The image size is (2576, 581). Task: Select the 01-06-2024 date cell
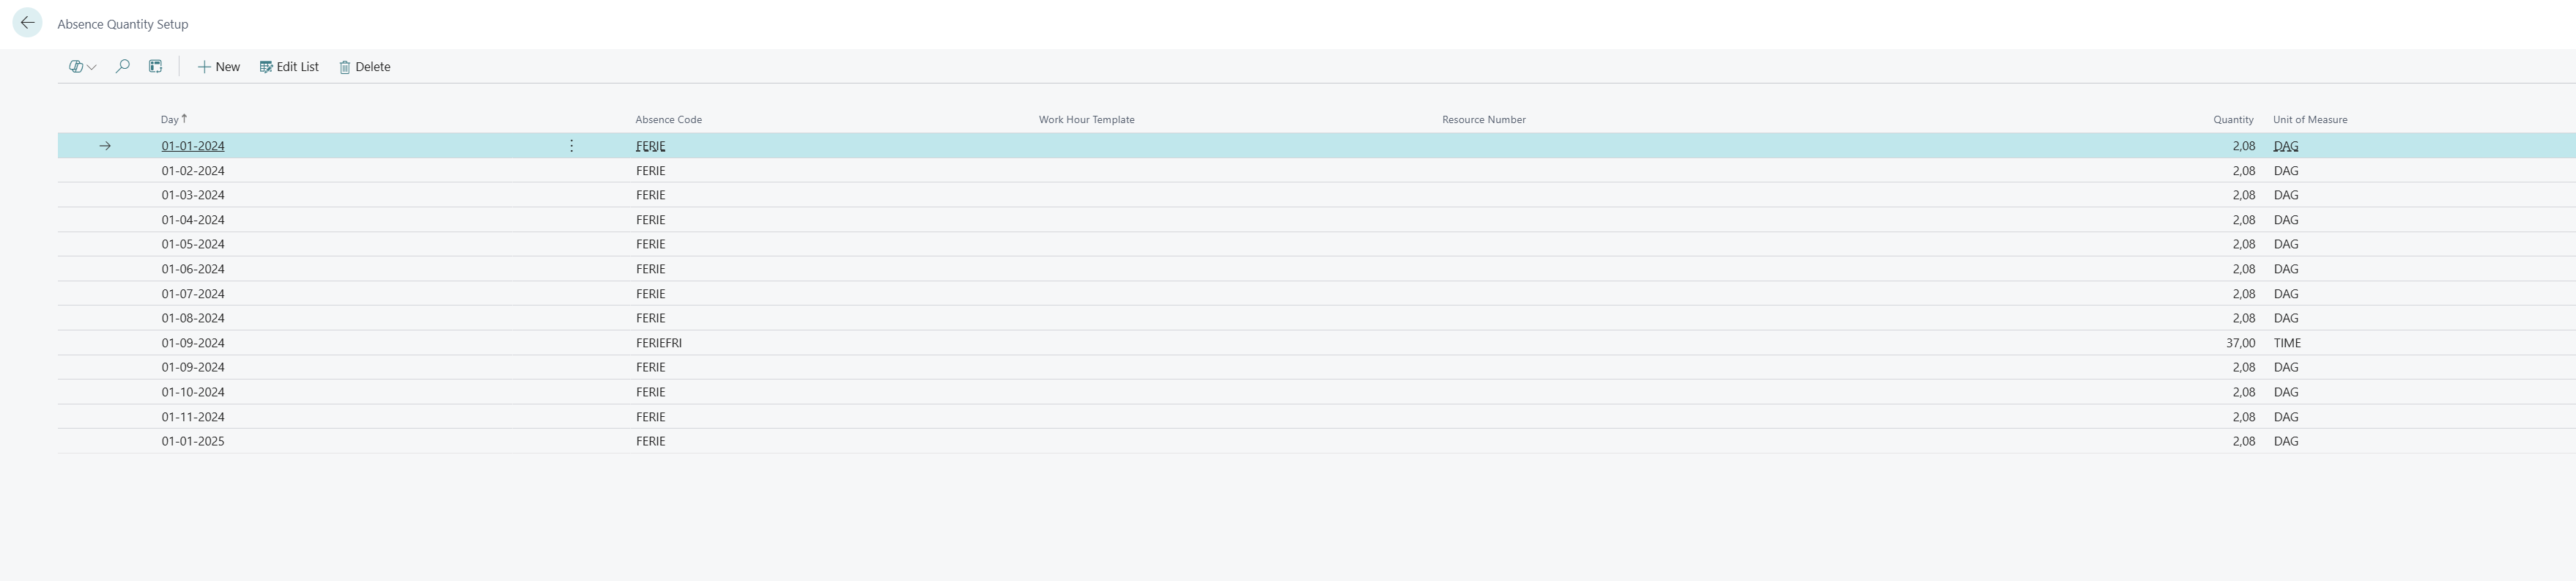[193, 269]
